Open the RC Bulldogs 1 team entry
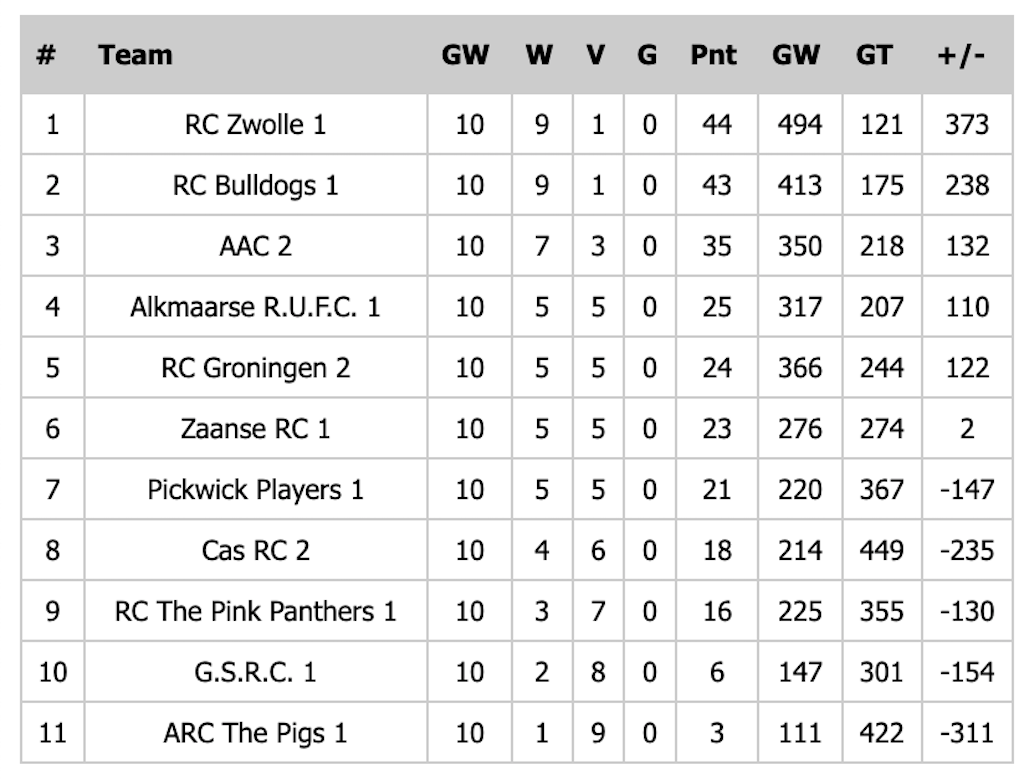The image size is (1024, 780). pyautogui.click(x=255, y=186)
